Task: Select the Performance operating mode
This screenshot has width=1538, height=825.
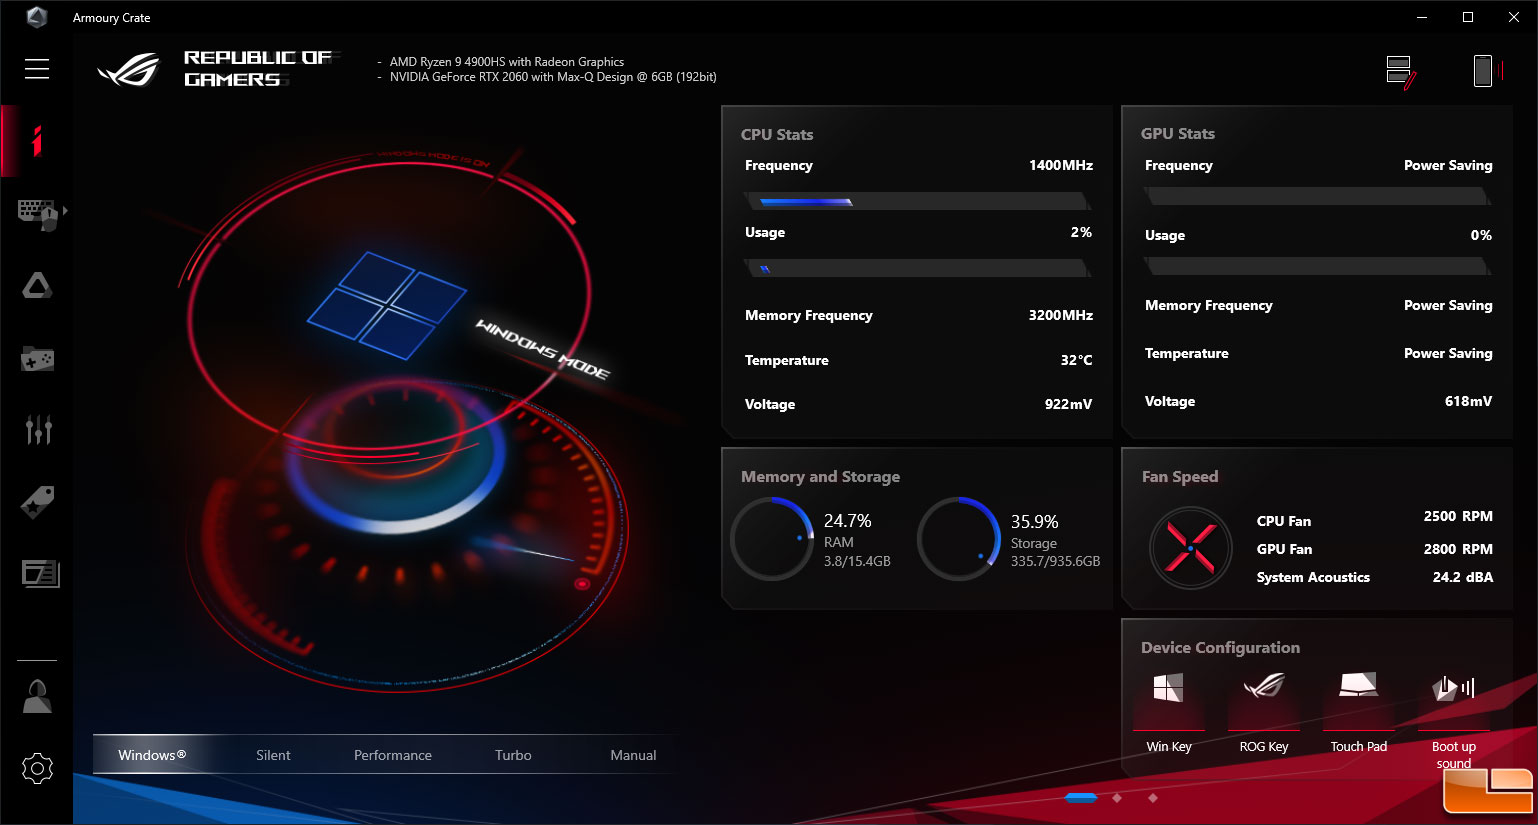Action: [393, 755]
